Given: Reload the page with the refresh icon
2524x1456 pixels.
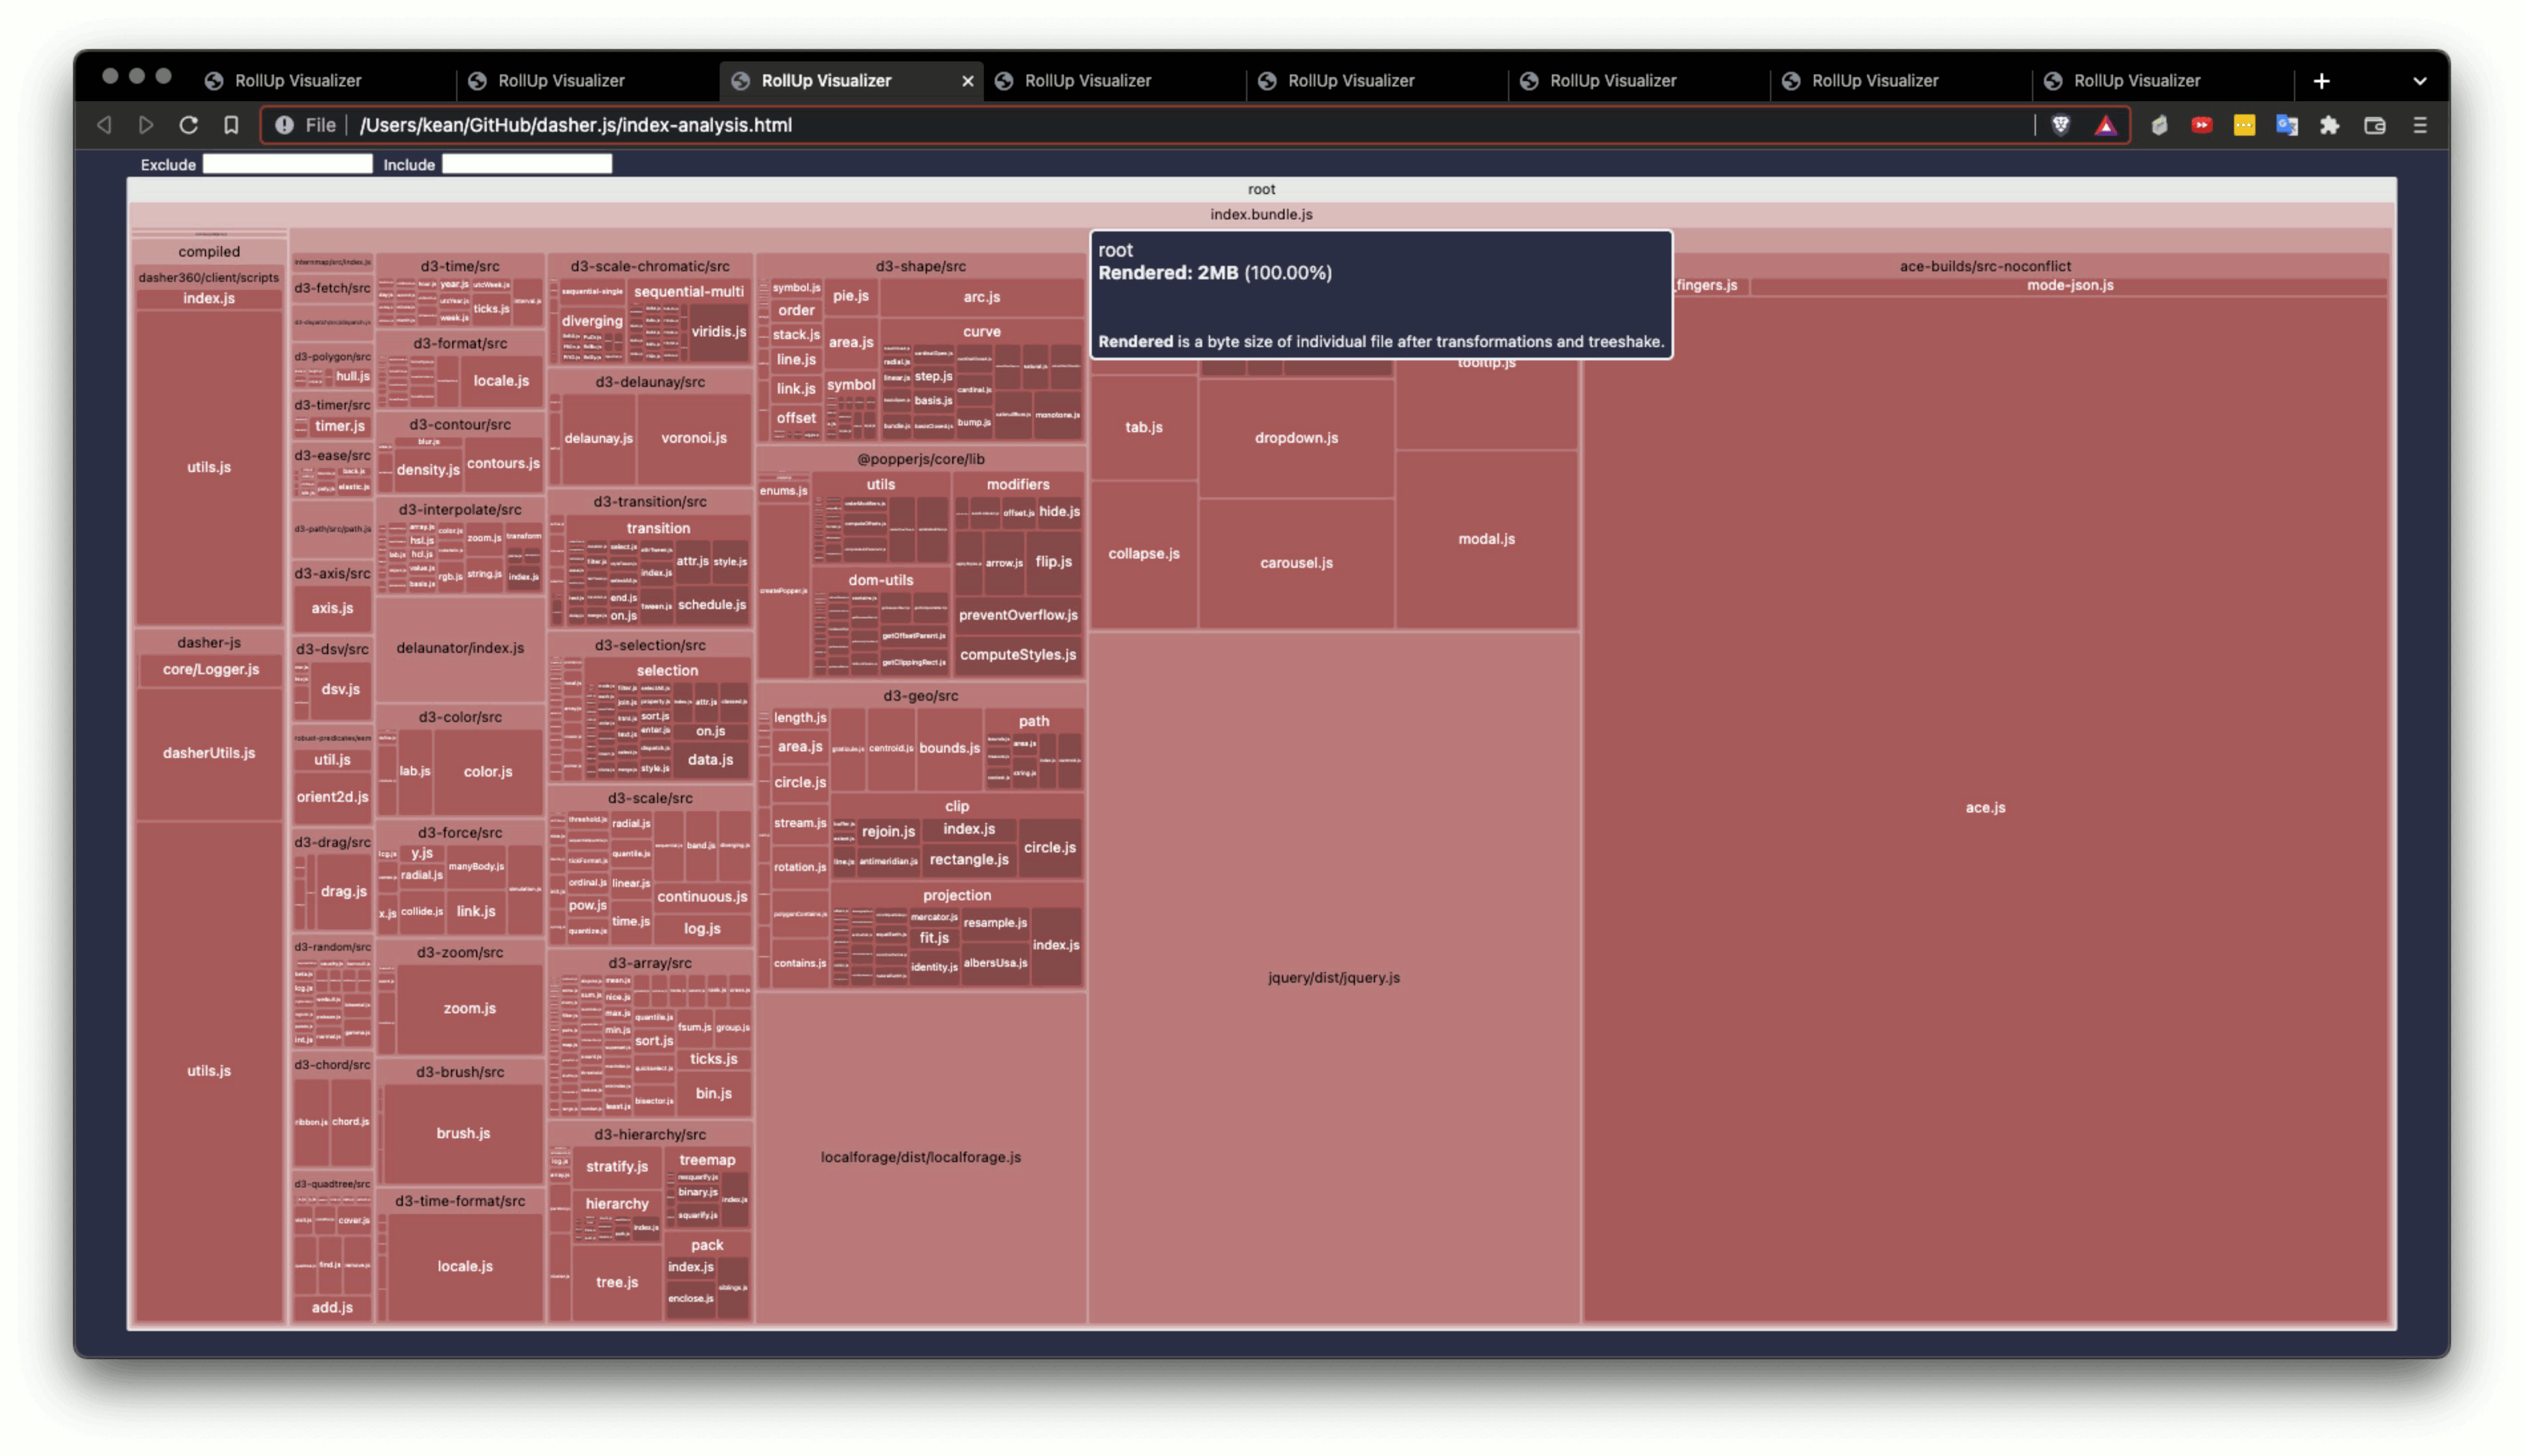Looking at the screenshot, I should coord(188,125).
